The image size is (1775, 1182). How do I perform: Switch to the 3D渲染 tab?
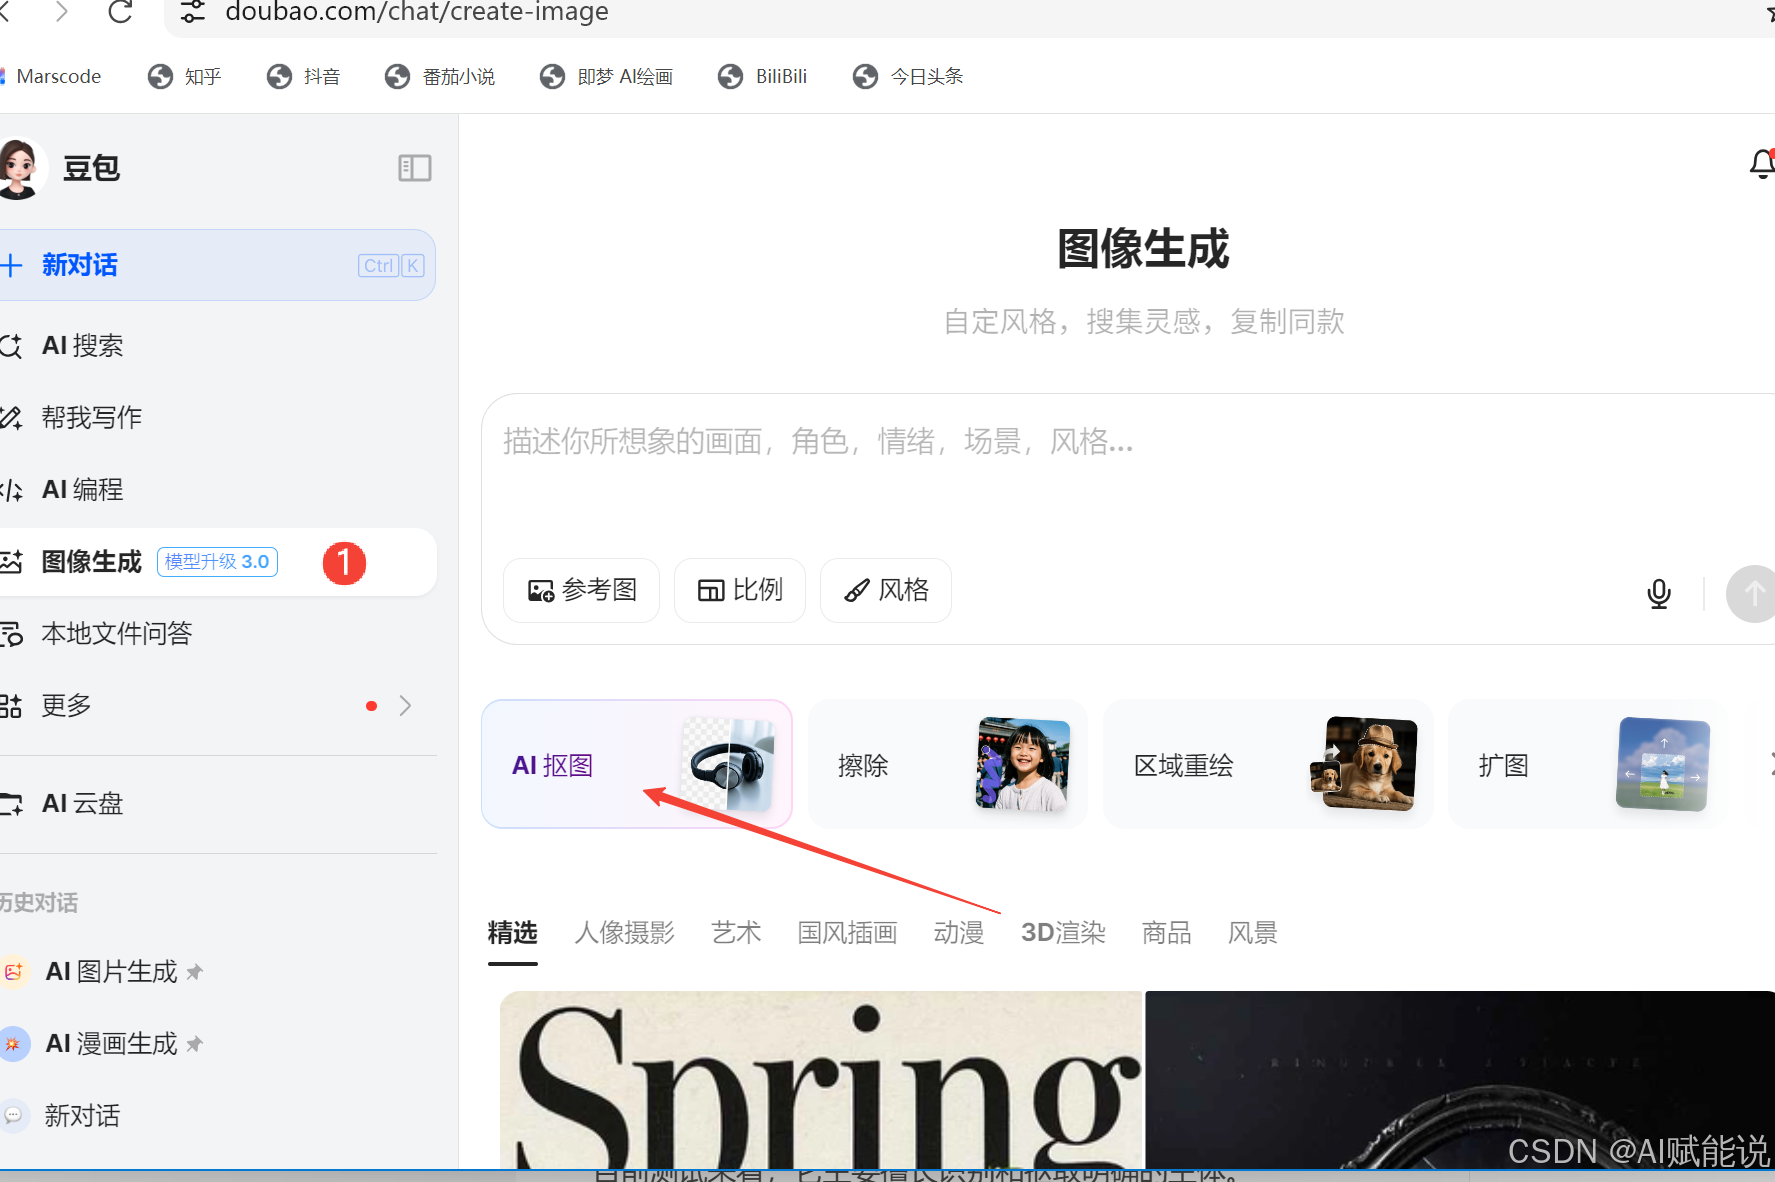pyautogui.click(x=1063, y=933)
